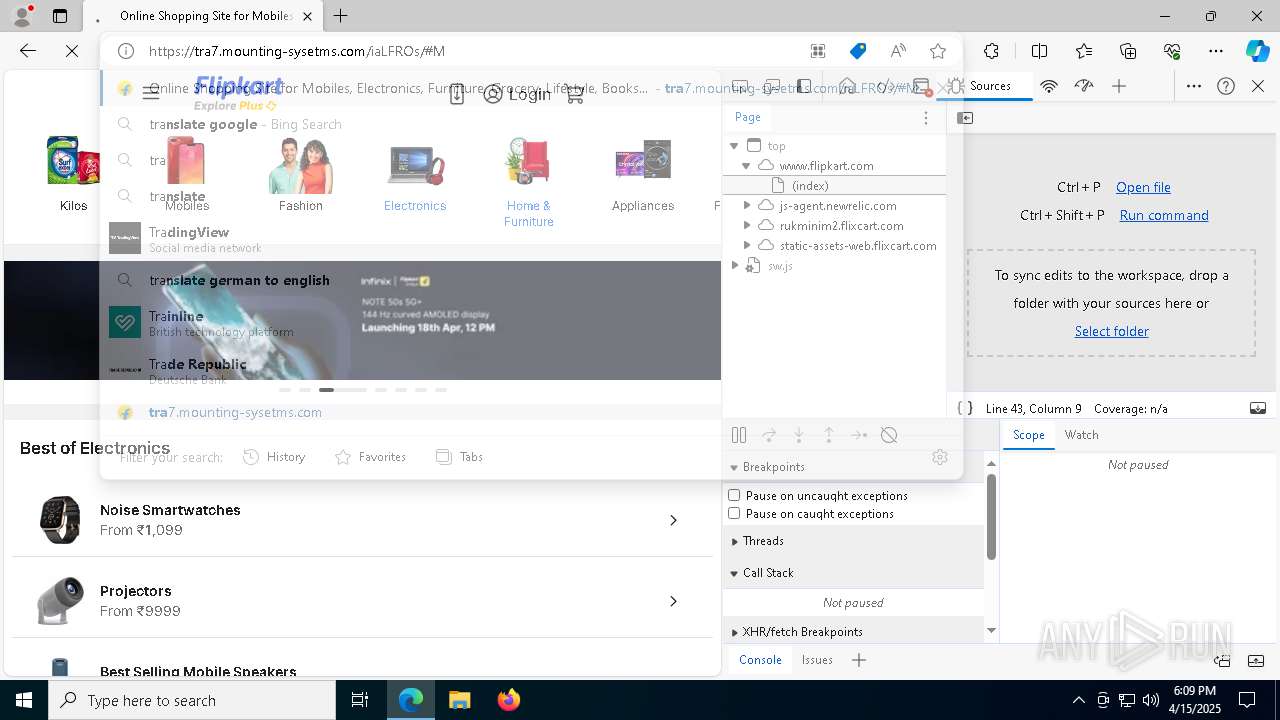The image size is (1280, 720).
Task: Expand rukminim2.flixcart.com node
Action: 746,225
